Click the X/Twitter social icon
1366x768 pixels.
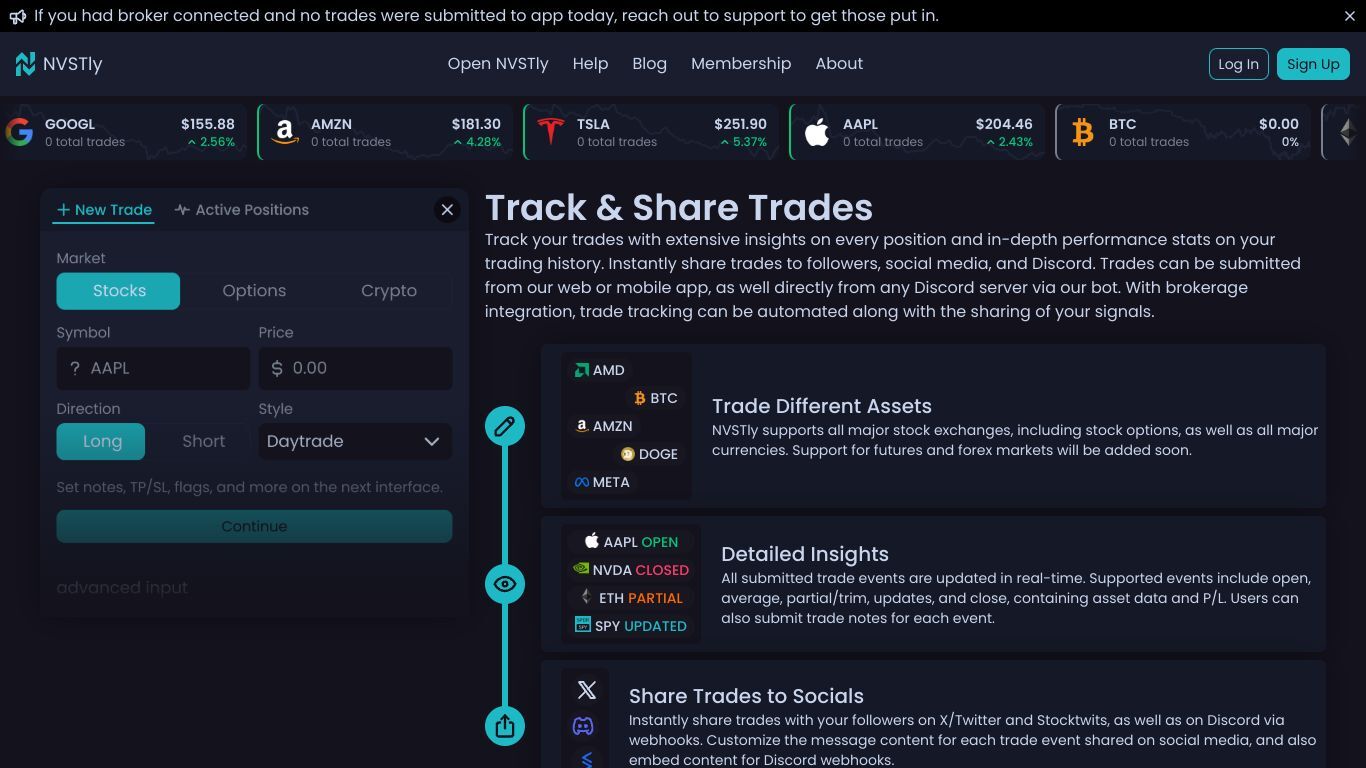[x=587, y=690]
